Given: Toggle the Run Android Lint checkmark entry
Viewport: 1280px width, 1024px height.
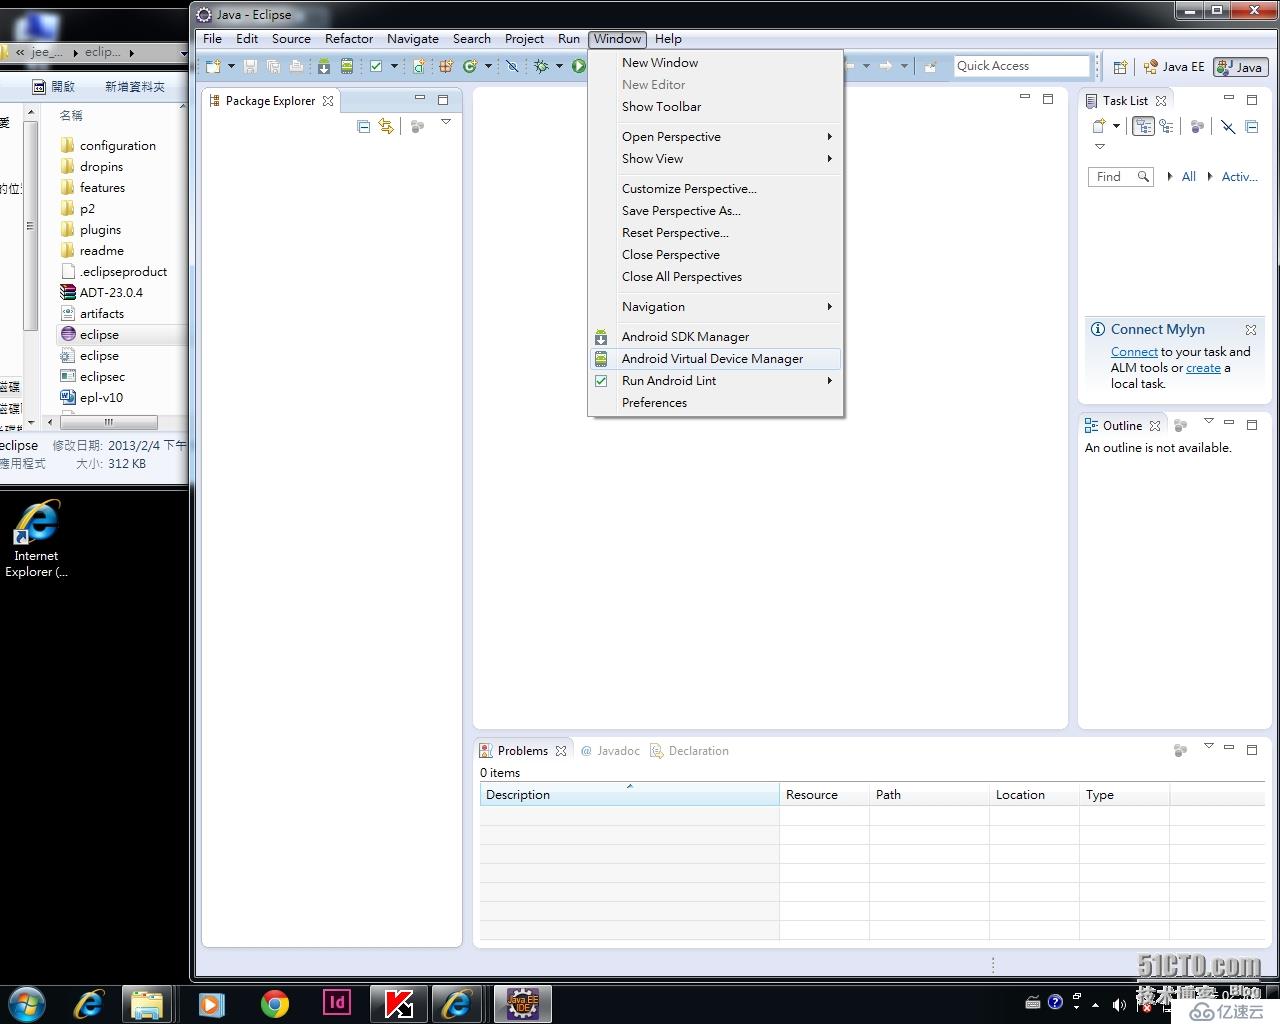Looking at the screenshot, I should (601, 381).
